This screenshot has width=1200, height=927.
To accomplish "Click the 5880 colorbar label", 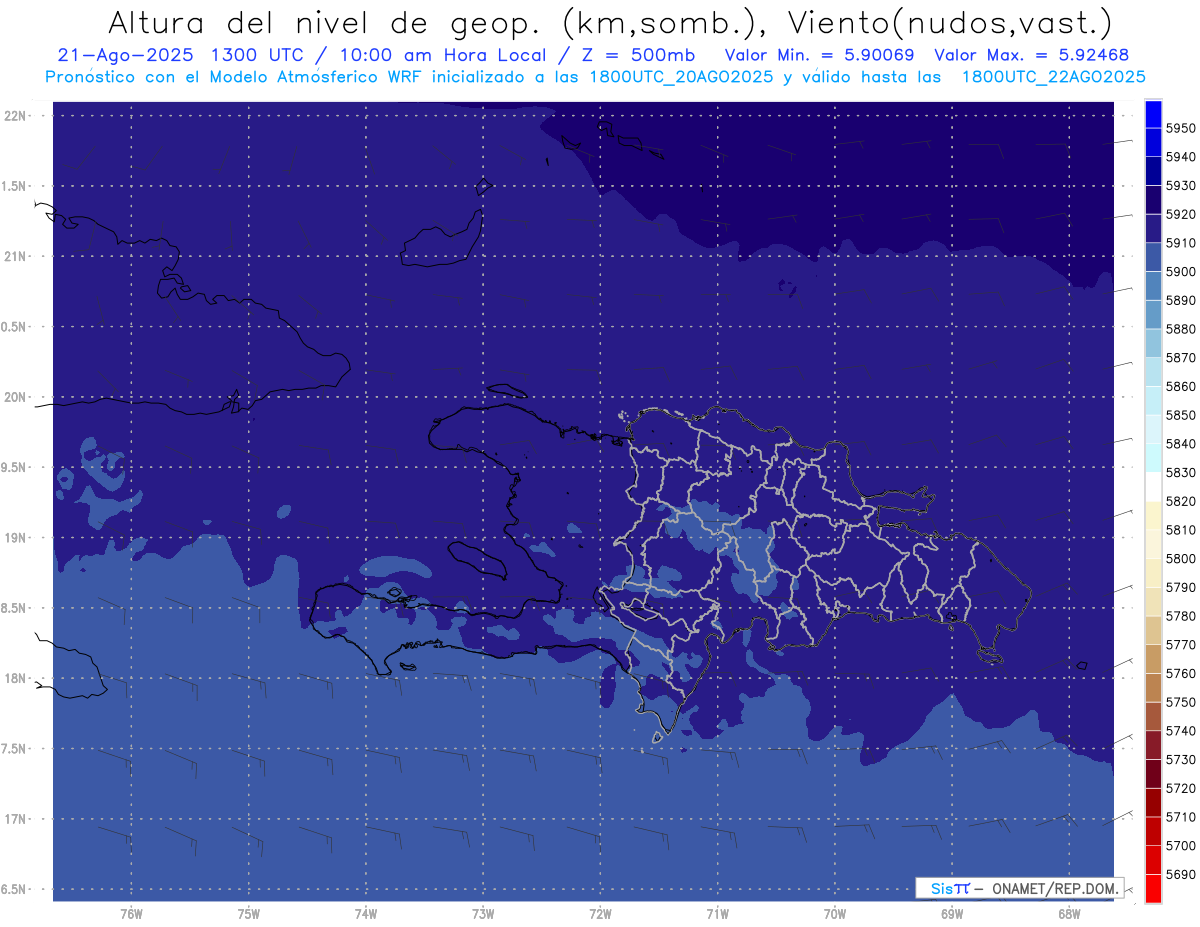I will point(1181,329).
